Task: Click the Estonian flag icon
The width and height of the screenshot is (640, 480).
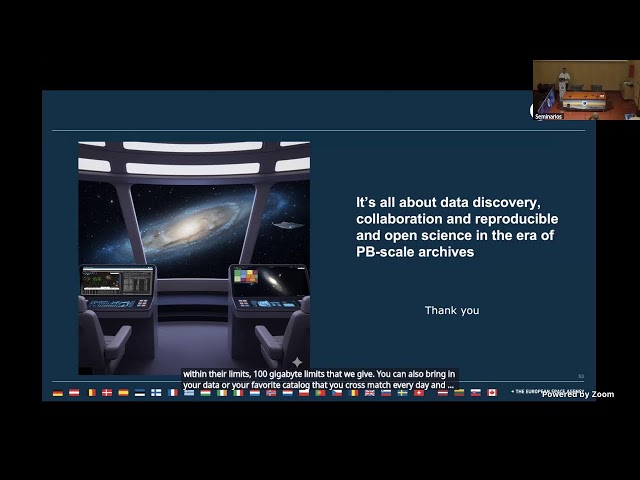Action: (140, 393)
